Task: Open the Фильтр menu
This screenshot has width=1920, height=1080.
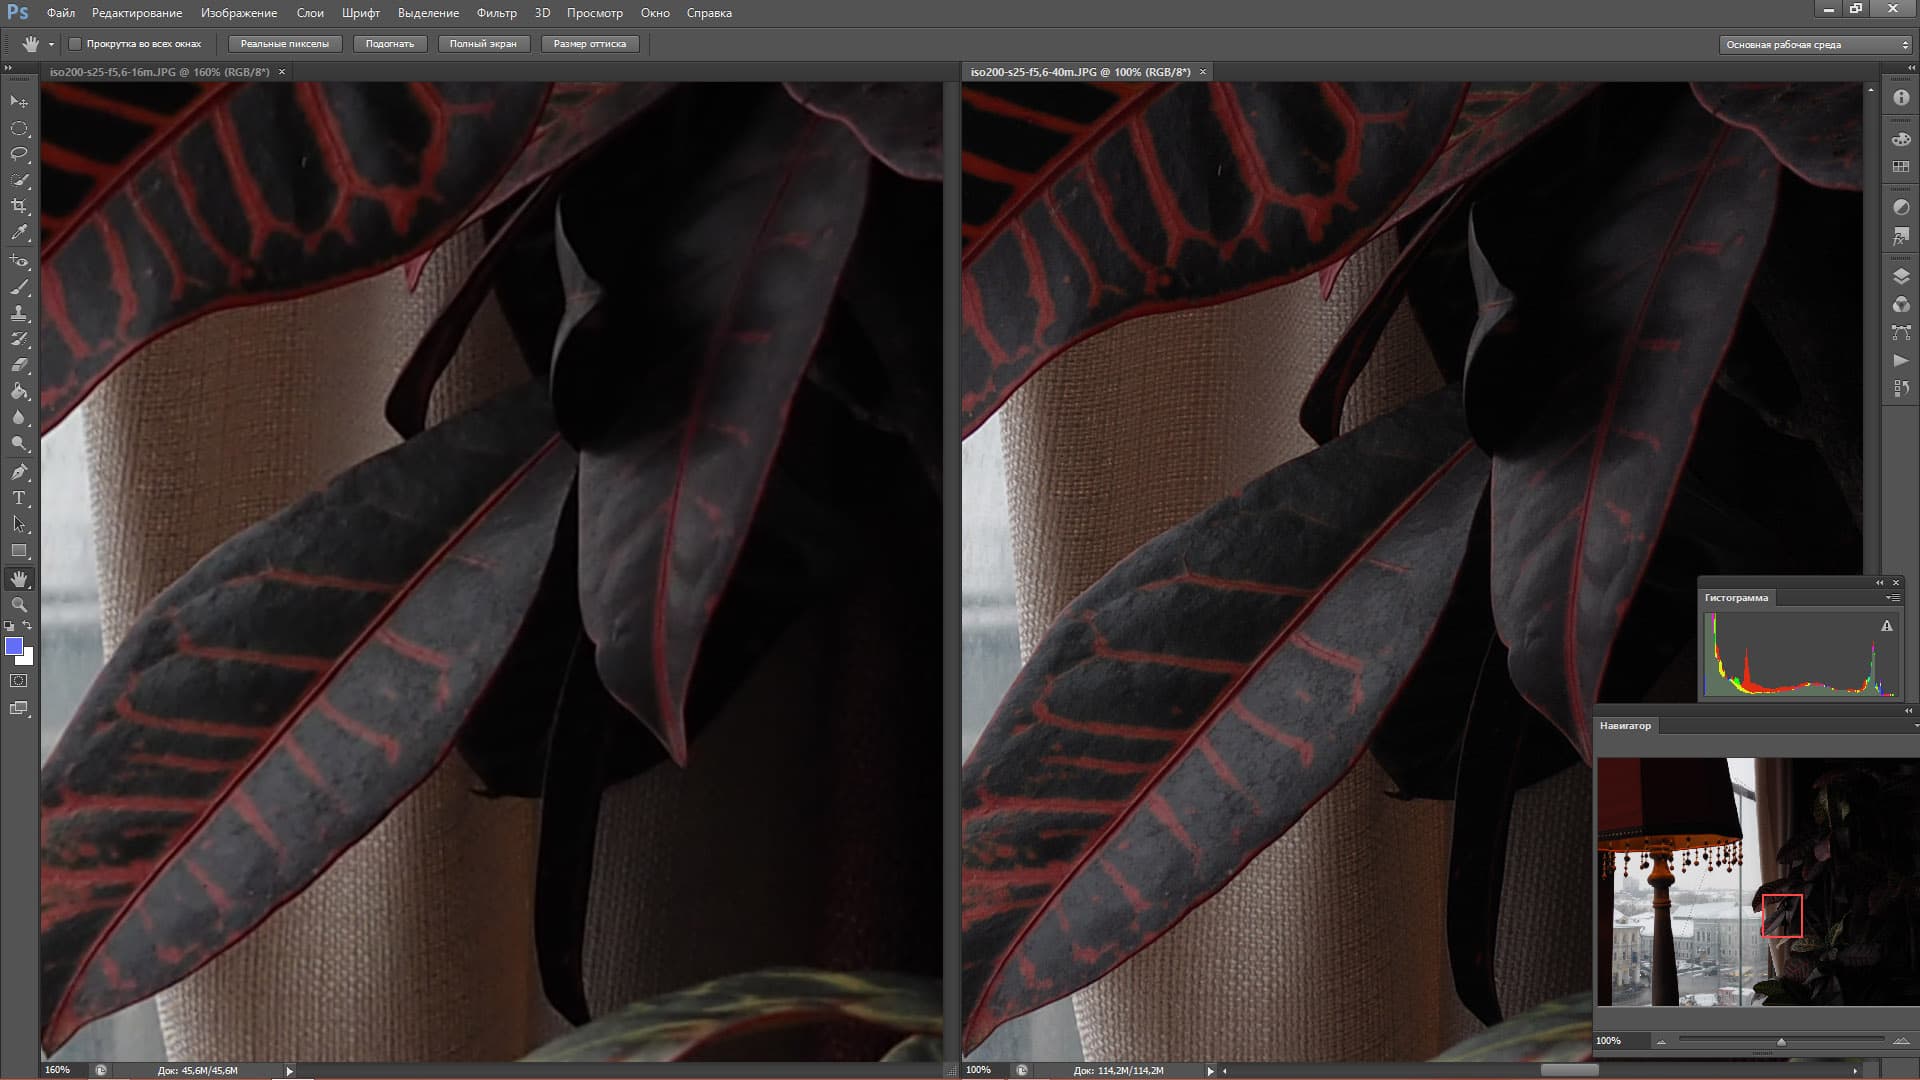Action: pos(496,13)
